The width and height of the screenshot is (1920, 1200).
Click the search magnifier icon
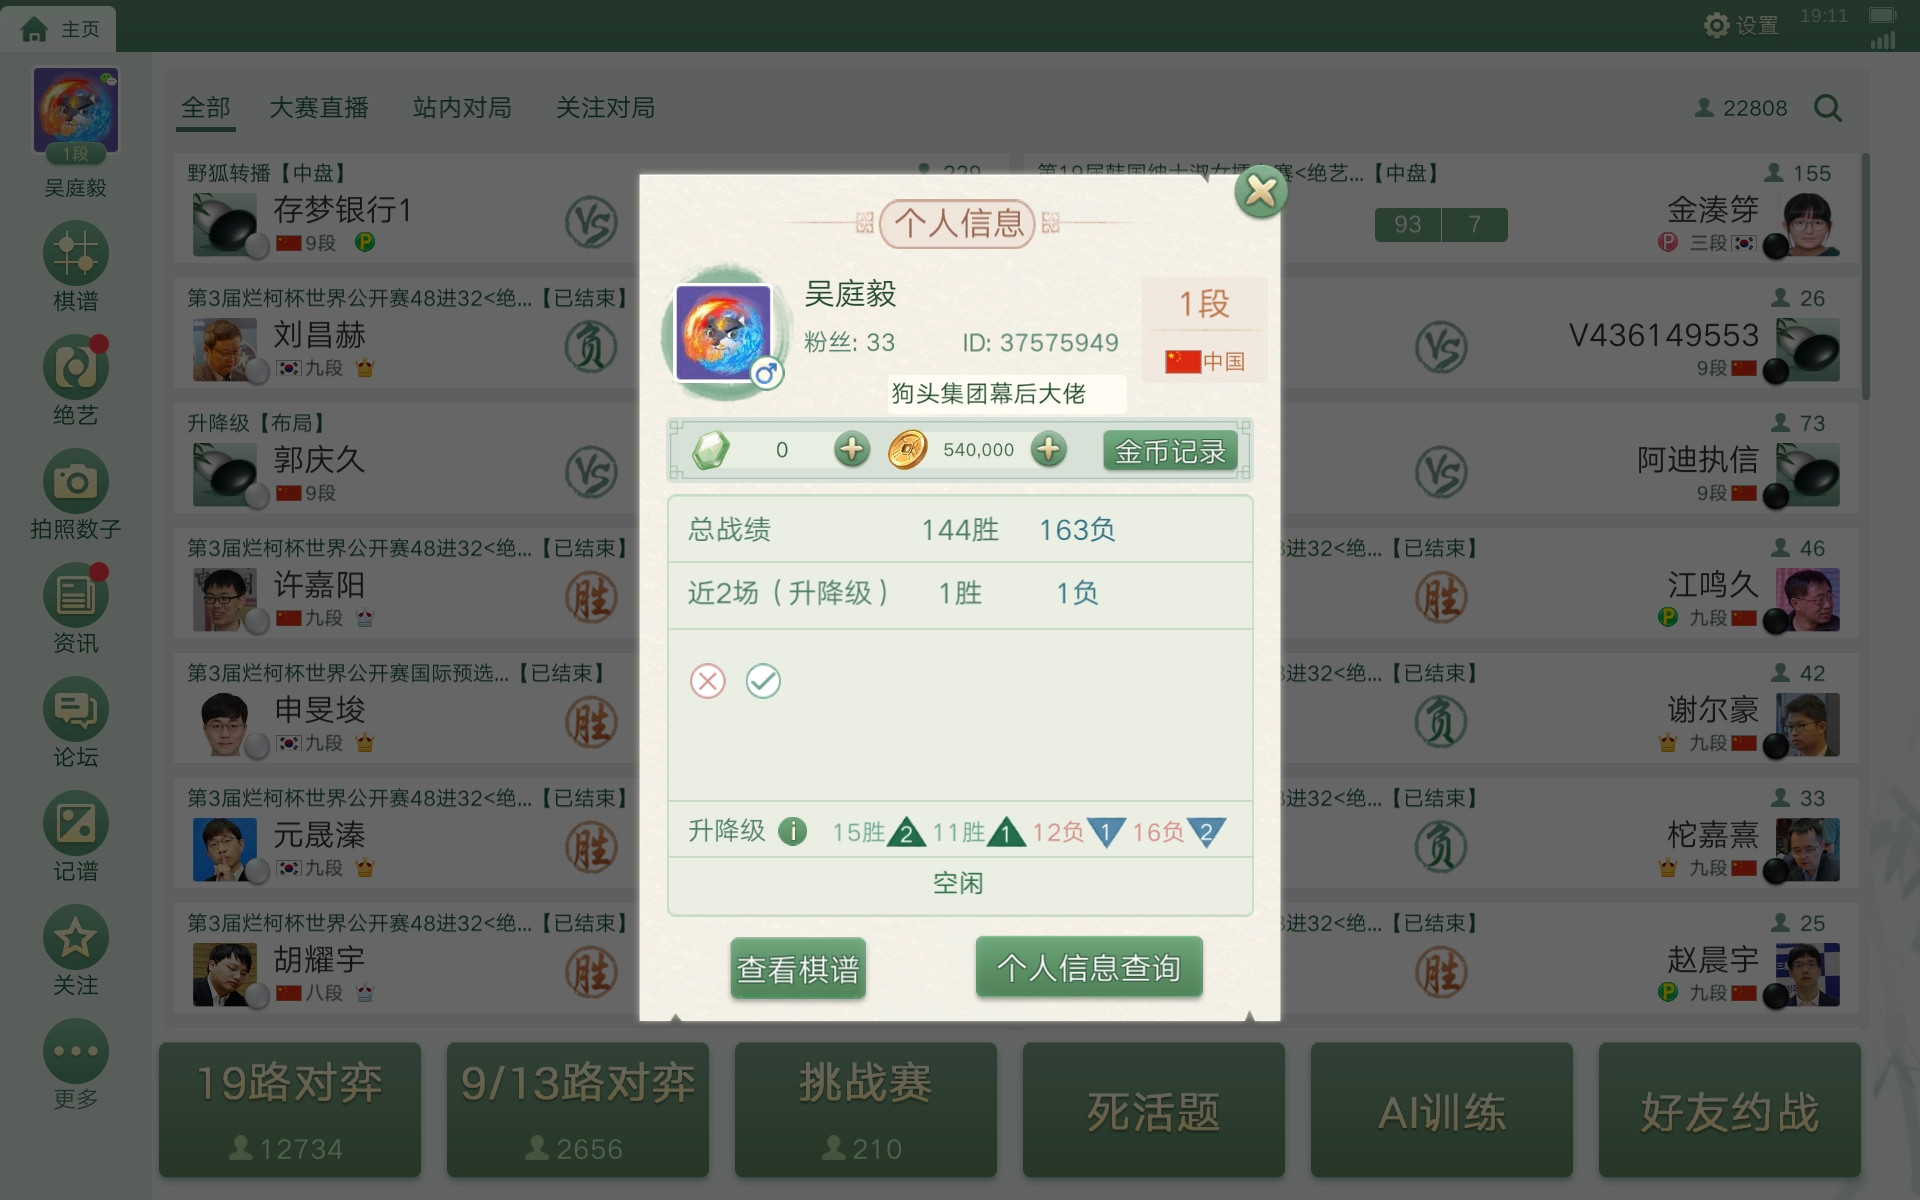tap(1828, 108)
